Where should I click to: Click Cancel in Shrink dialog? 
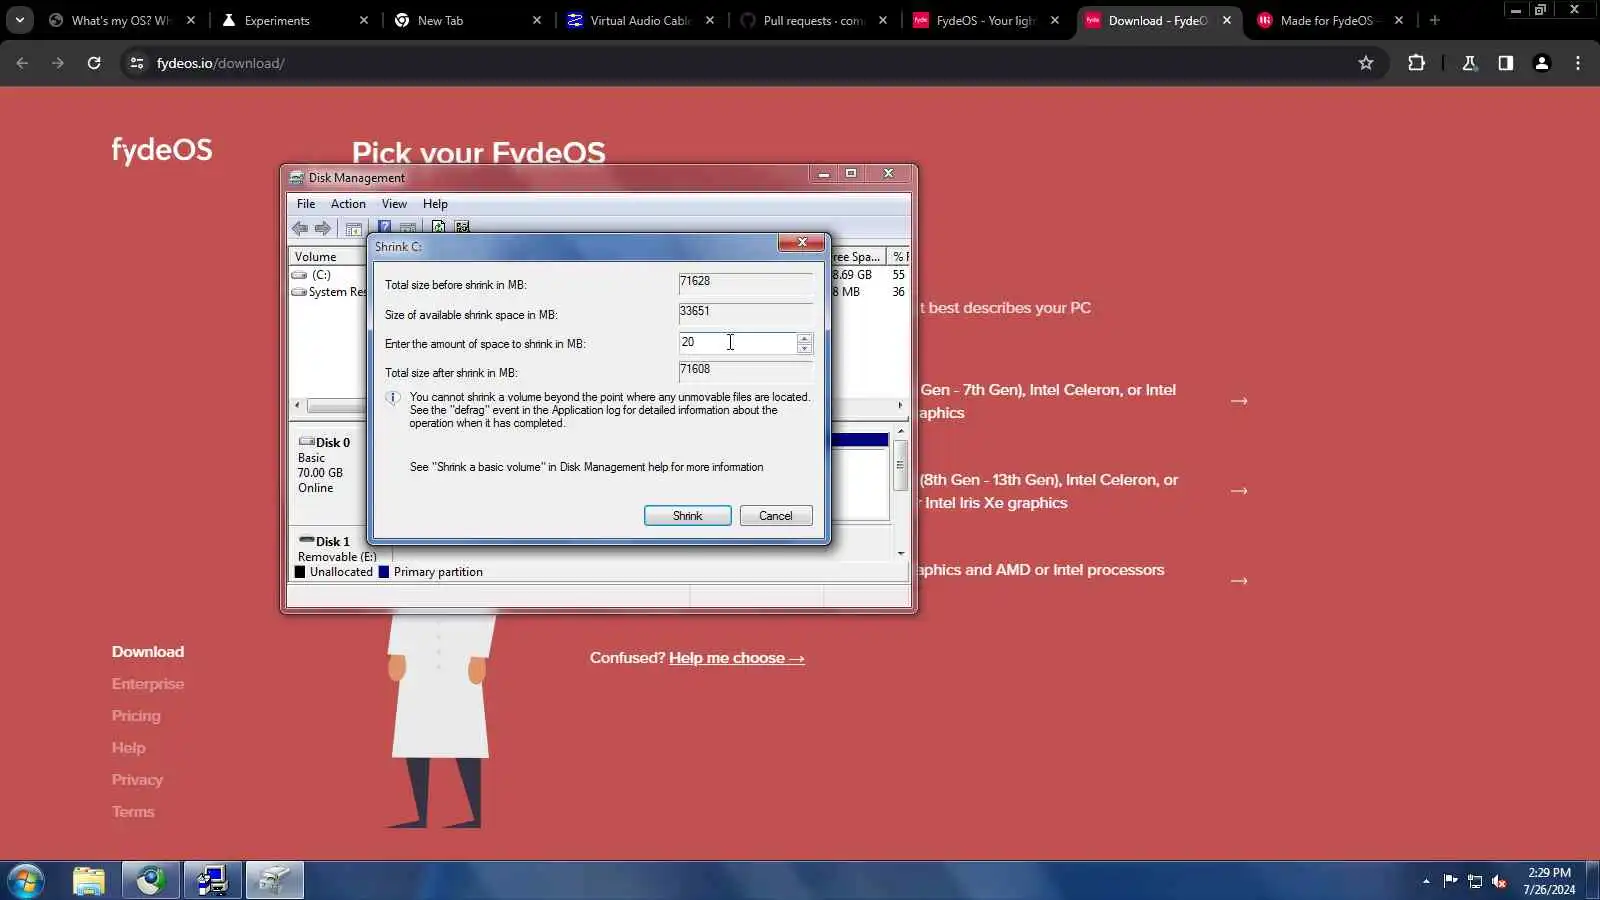coord(776,516)
